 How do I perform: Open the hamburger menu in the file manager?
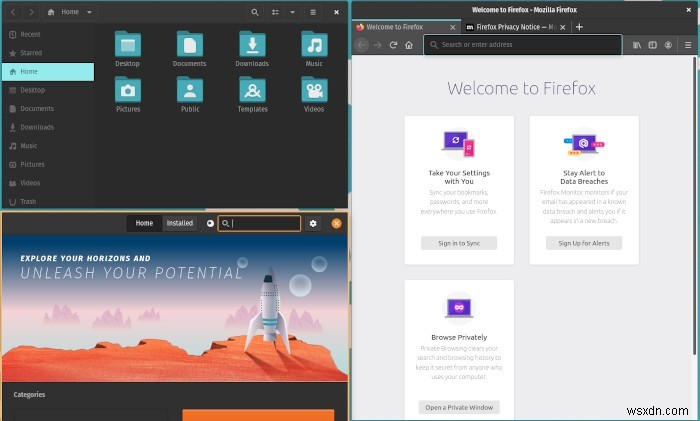click(x=313, y=12)
